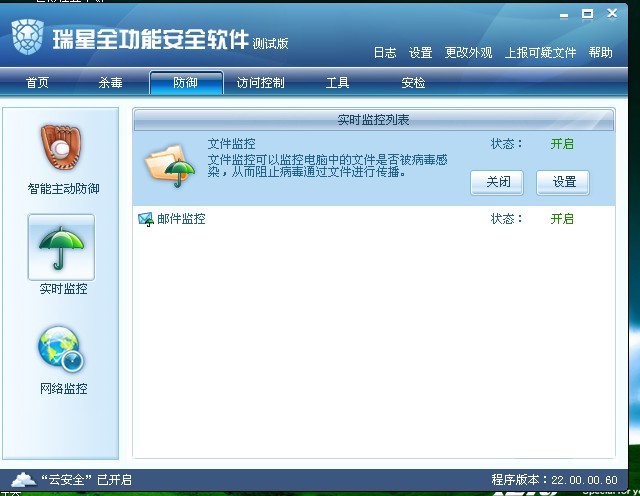This screenshot has height=496, width=640.
Task: Open the 工具 tab
Action: (x=337, y=83)
